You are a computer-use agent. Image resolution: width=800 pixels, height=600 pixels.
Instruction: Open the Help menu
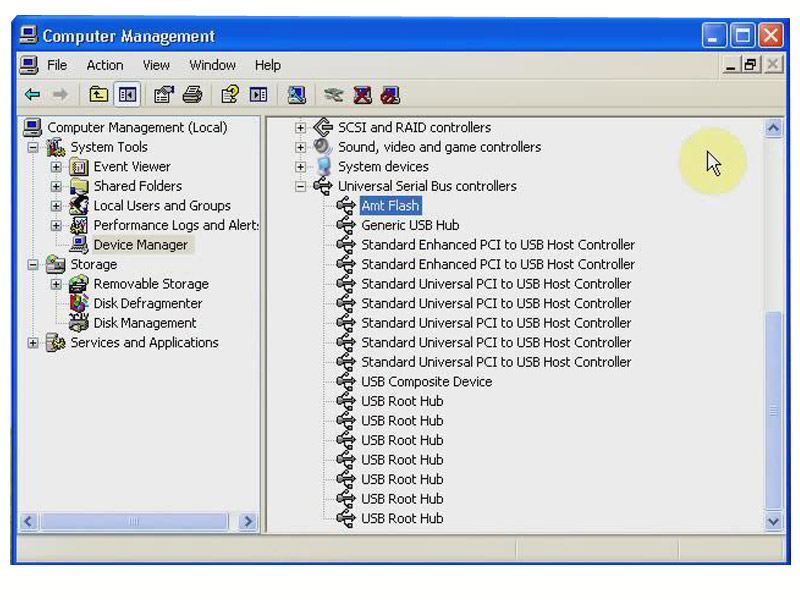[268, 65]
